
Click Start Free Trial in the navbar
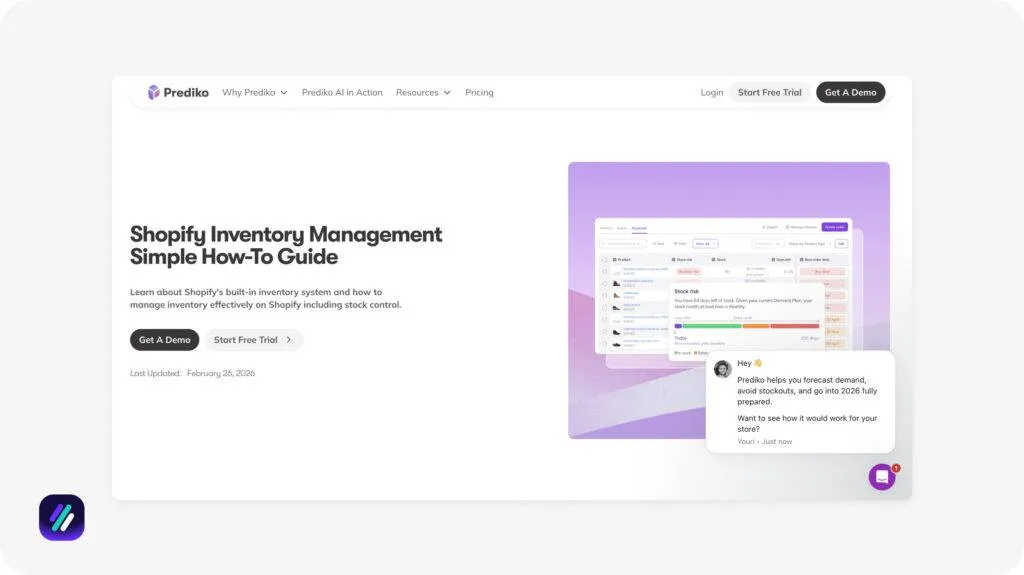click(x=769, y=92)
